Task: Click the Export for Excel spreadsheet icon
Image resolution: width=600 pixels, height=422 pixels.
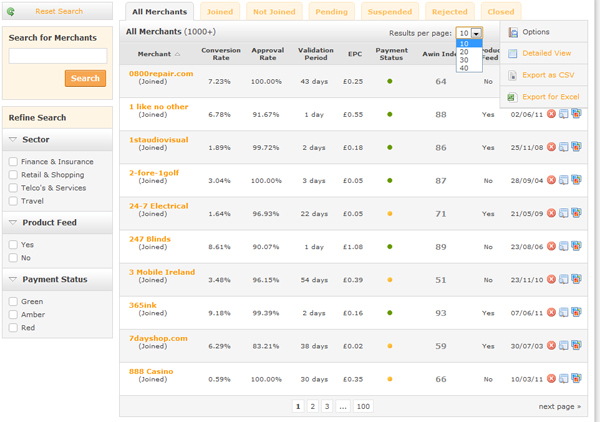Action: (x=512, y=97)
